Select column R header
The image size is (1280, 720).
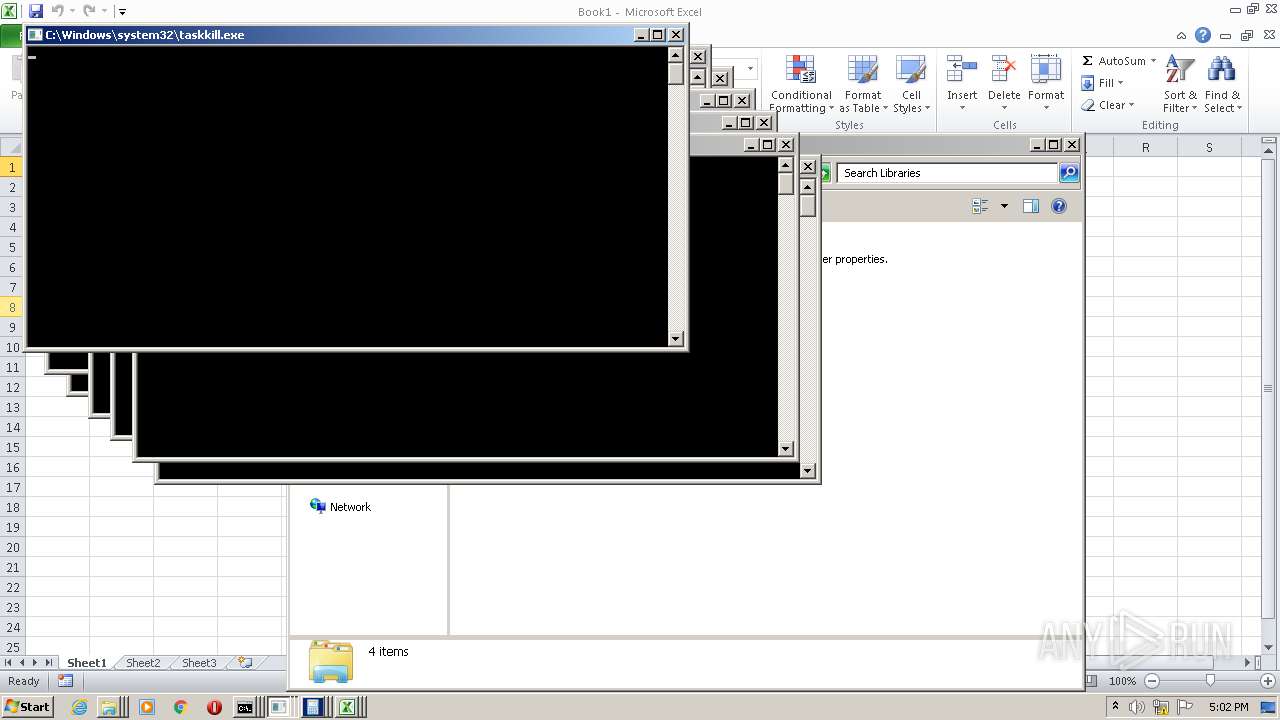1145,147
